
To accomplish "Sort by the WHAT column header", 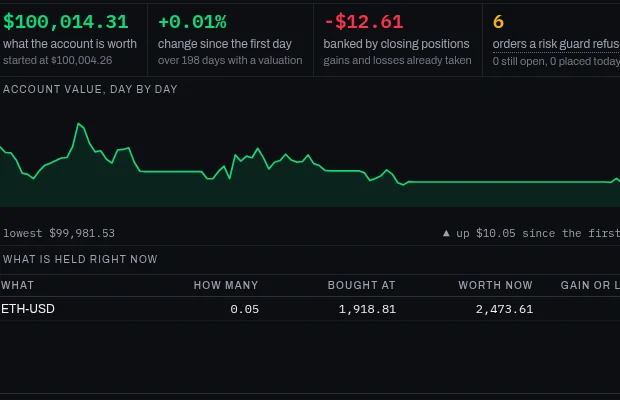I will (17, 285).
